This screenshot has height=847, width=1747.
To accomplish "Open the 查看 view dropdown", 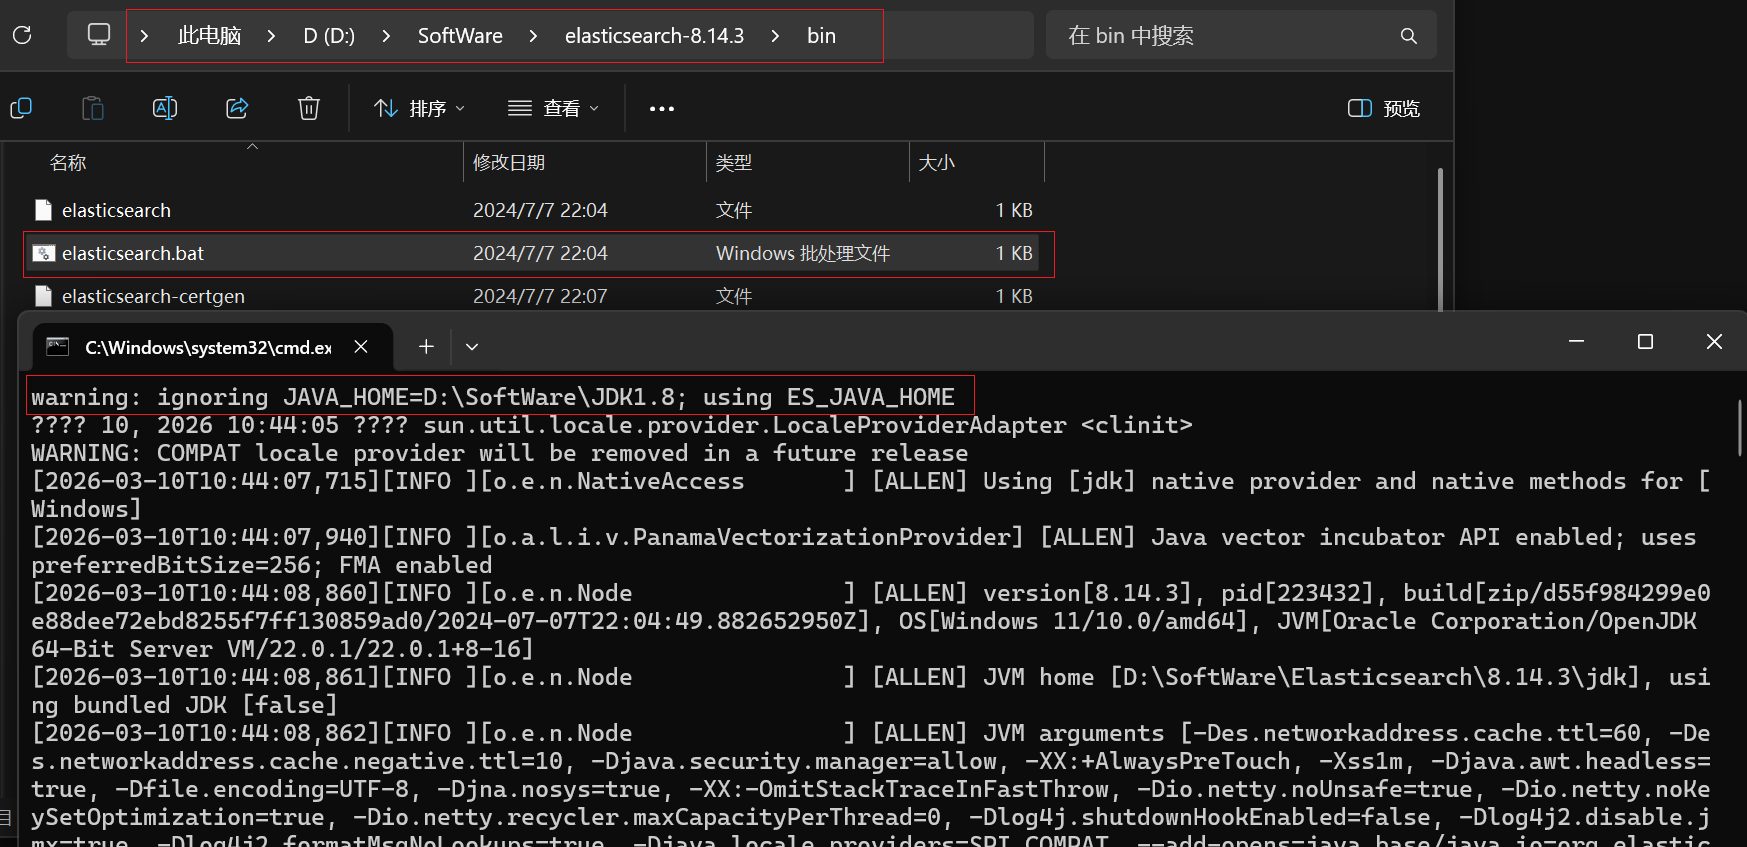I will pos(553,108).
